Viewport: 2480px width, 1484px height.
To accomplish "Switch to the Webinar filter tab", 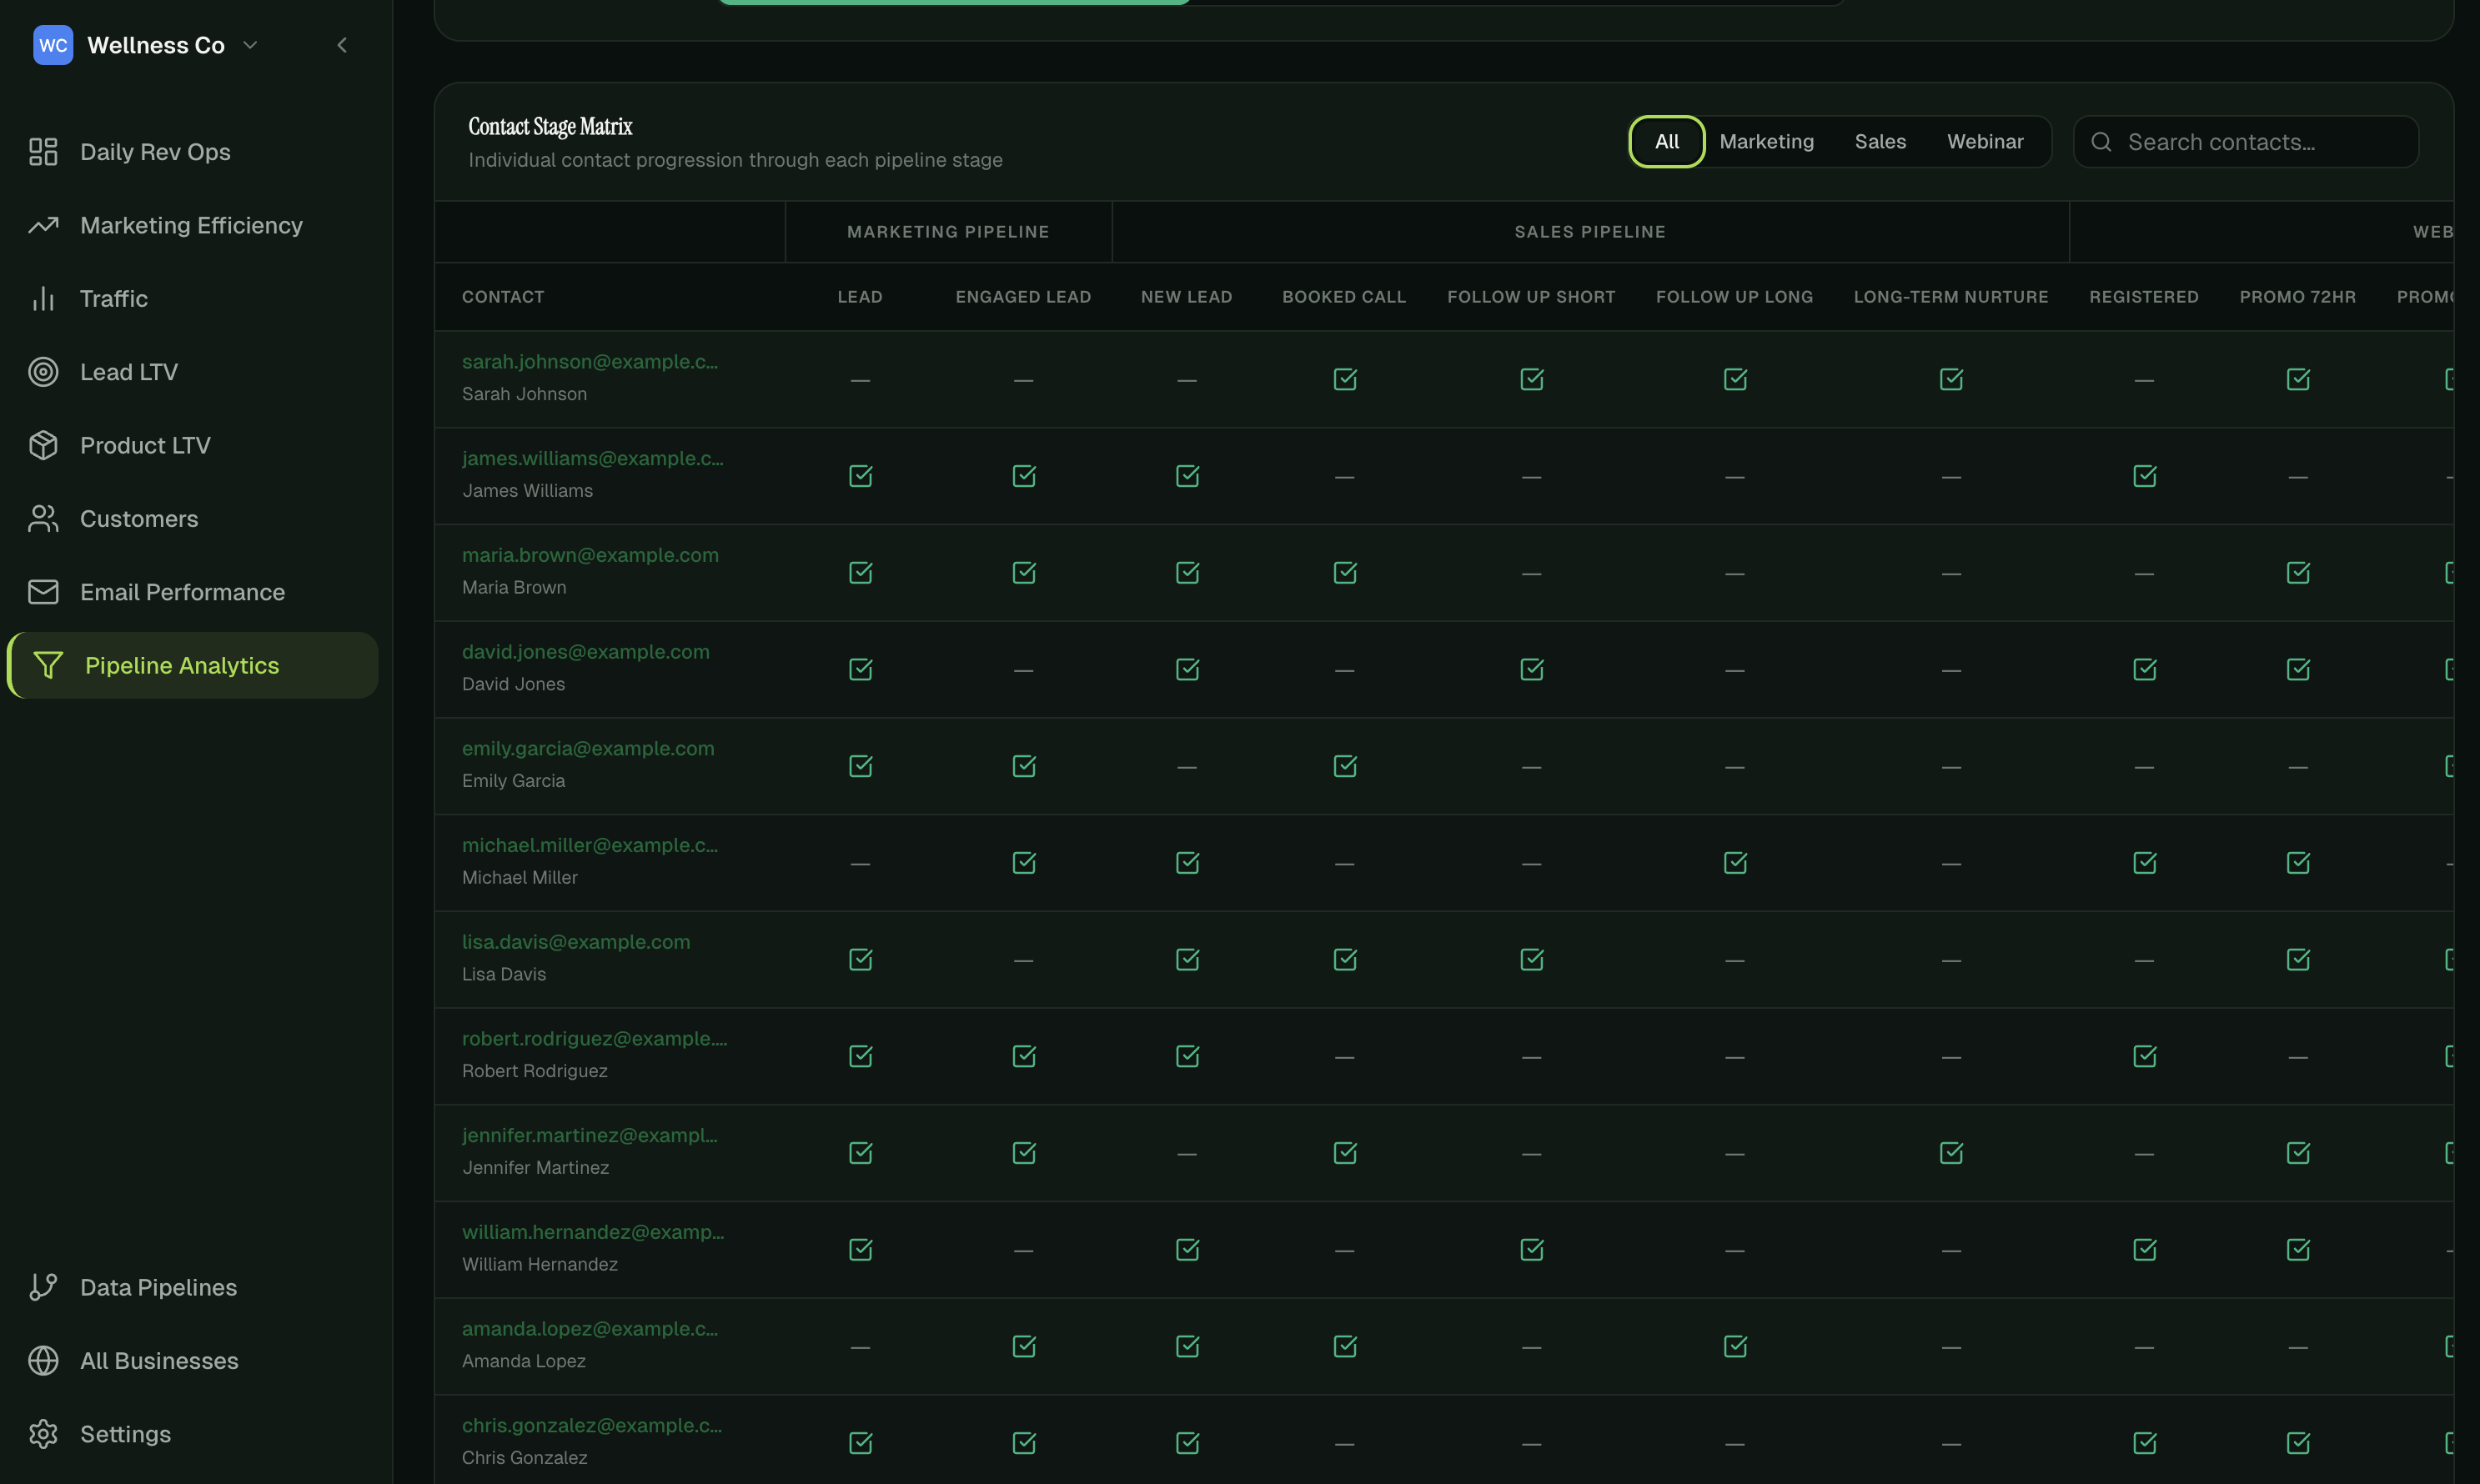I will coord(1985,142).
